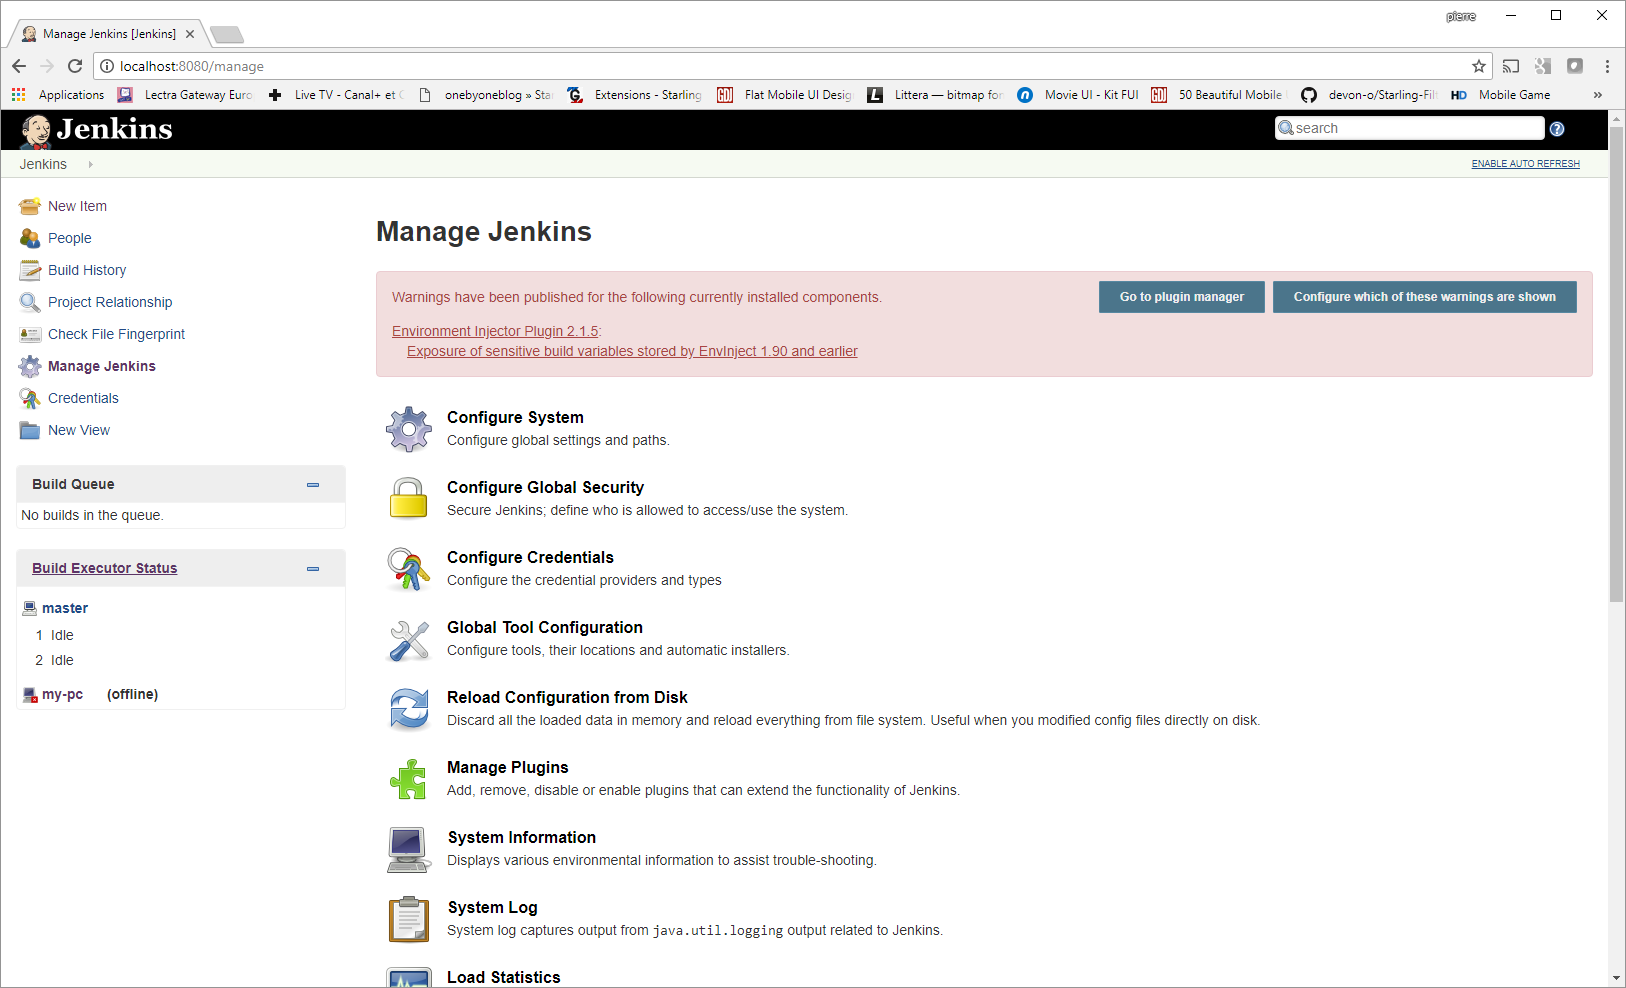Expand the Jenkins breadcrumb arrow menu

click(90, 164)
